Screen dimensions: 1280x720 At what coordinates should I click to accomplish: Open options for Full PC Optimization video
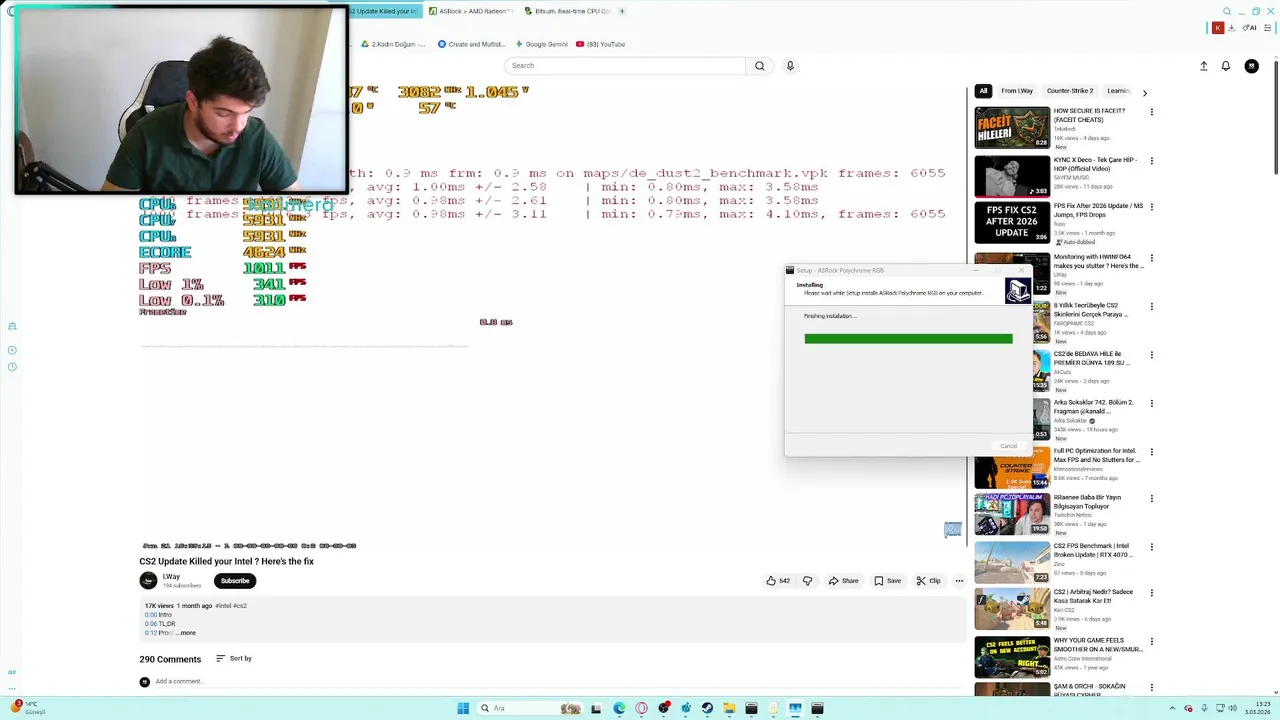tap(1151, 452)
